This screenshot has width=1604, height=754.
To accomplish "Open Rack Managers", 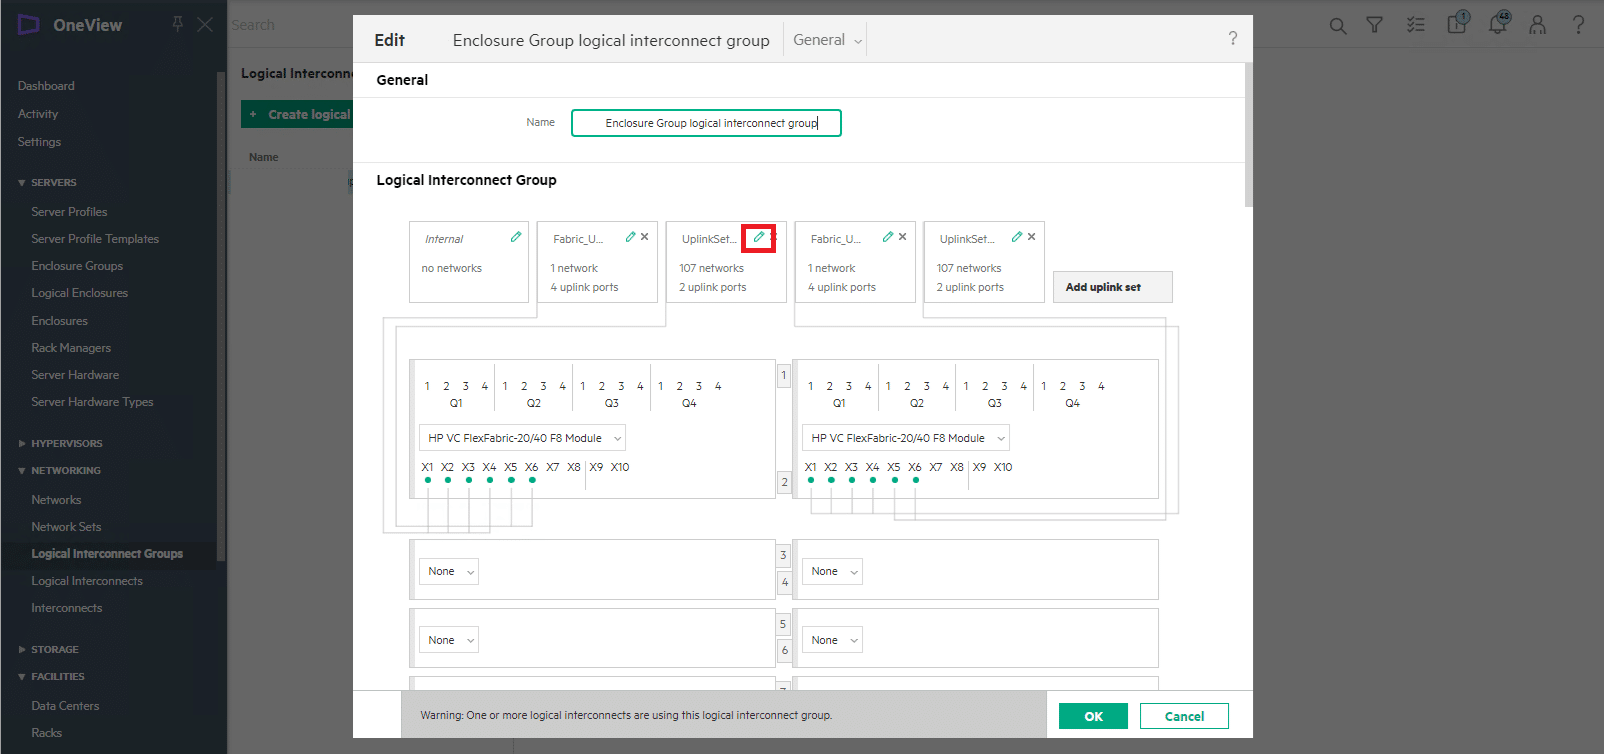I will click(71, 348).
